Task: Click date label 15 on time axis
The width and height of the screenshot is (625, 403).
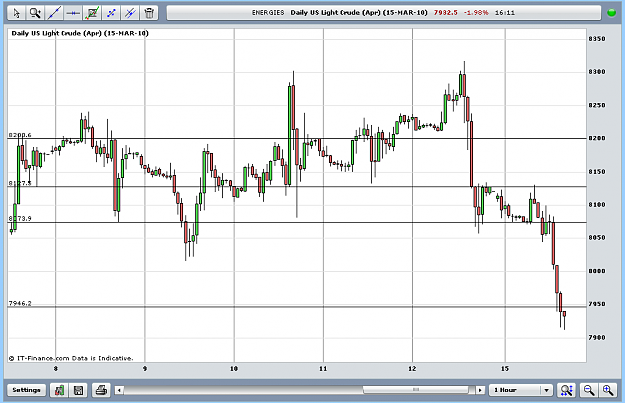Action: 505,369
